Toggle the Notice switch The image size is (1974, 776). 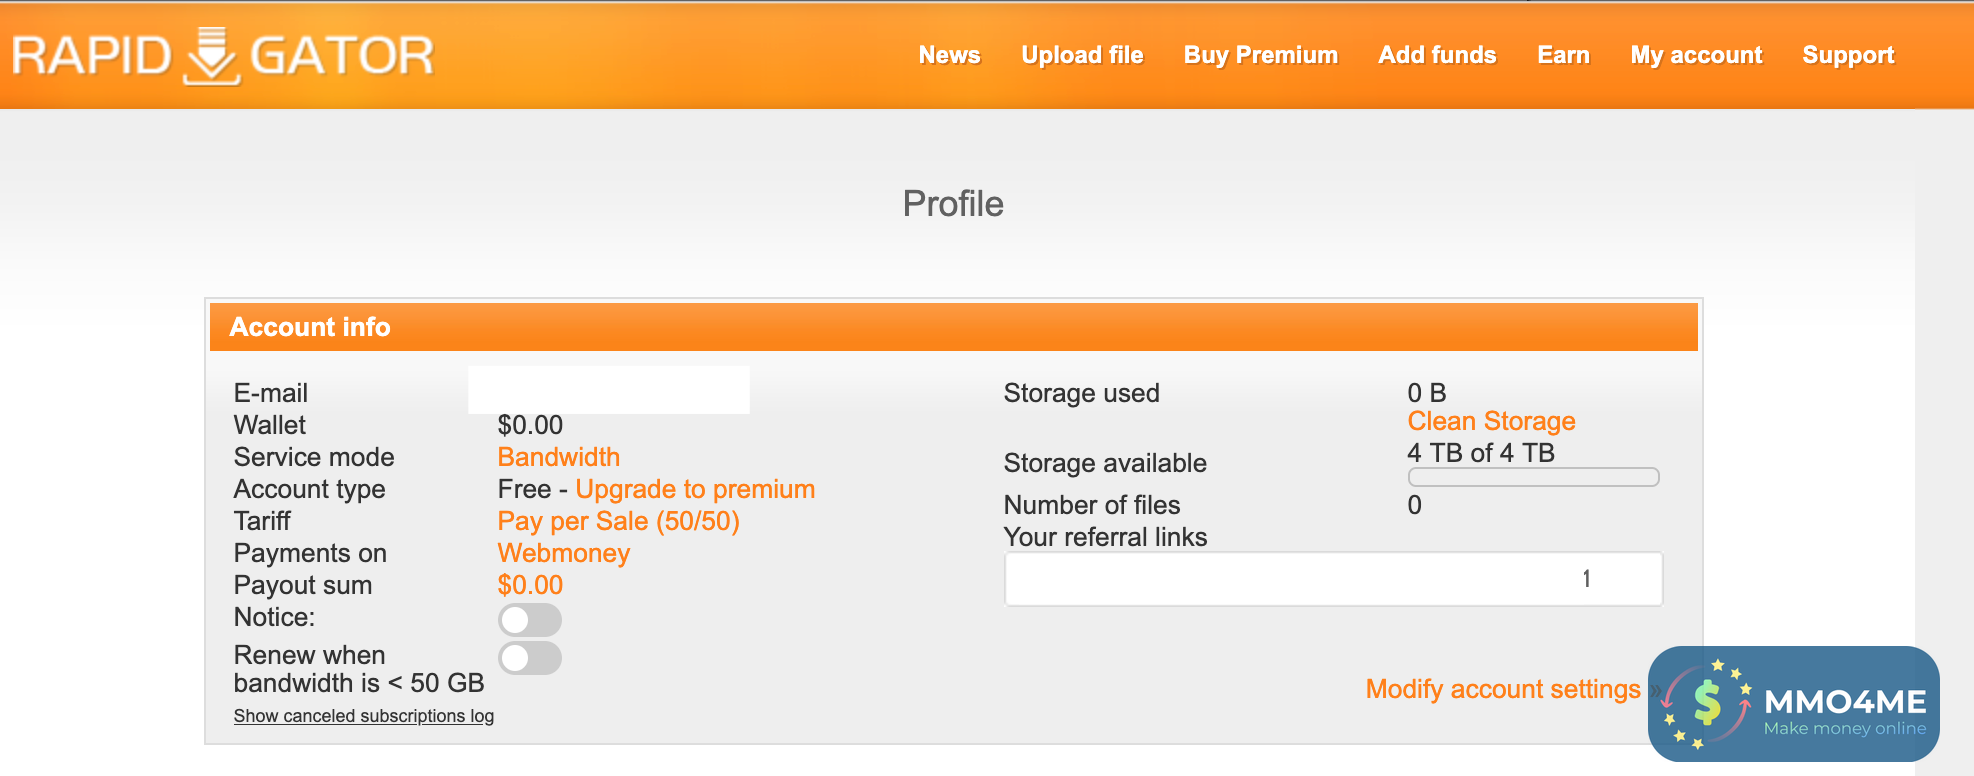click(x=530, y=620)
